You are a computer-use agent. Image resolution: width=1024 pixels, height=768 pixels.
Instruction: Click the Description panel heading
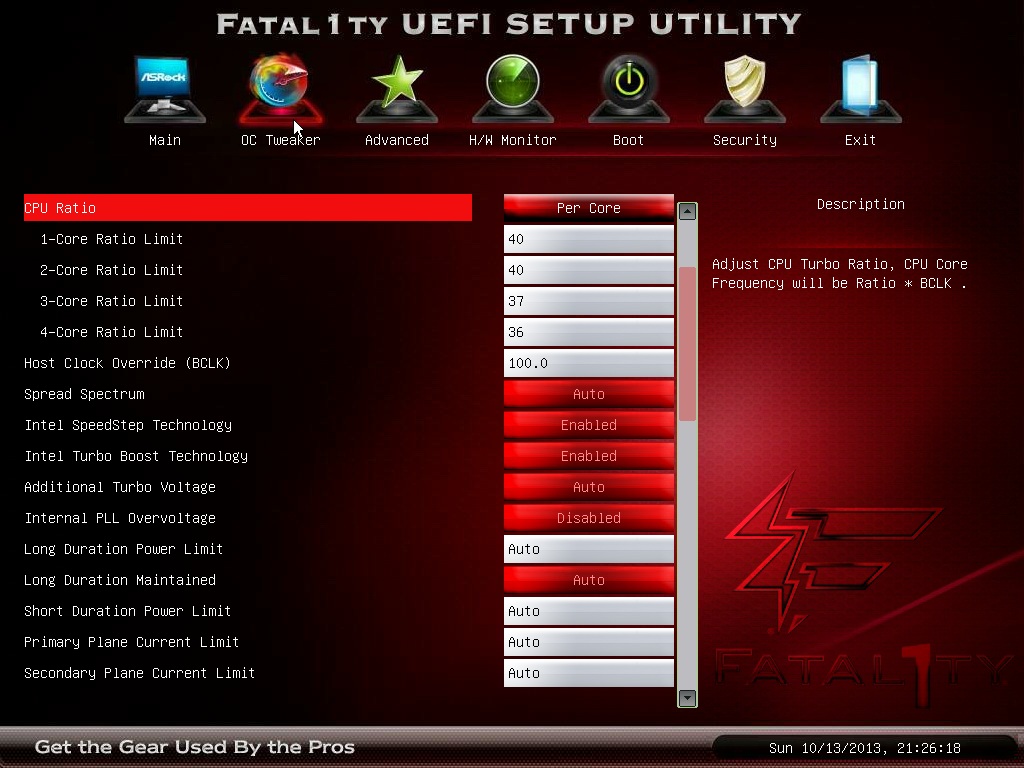(x=861, y=204)
